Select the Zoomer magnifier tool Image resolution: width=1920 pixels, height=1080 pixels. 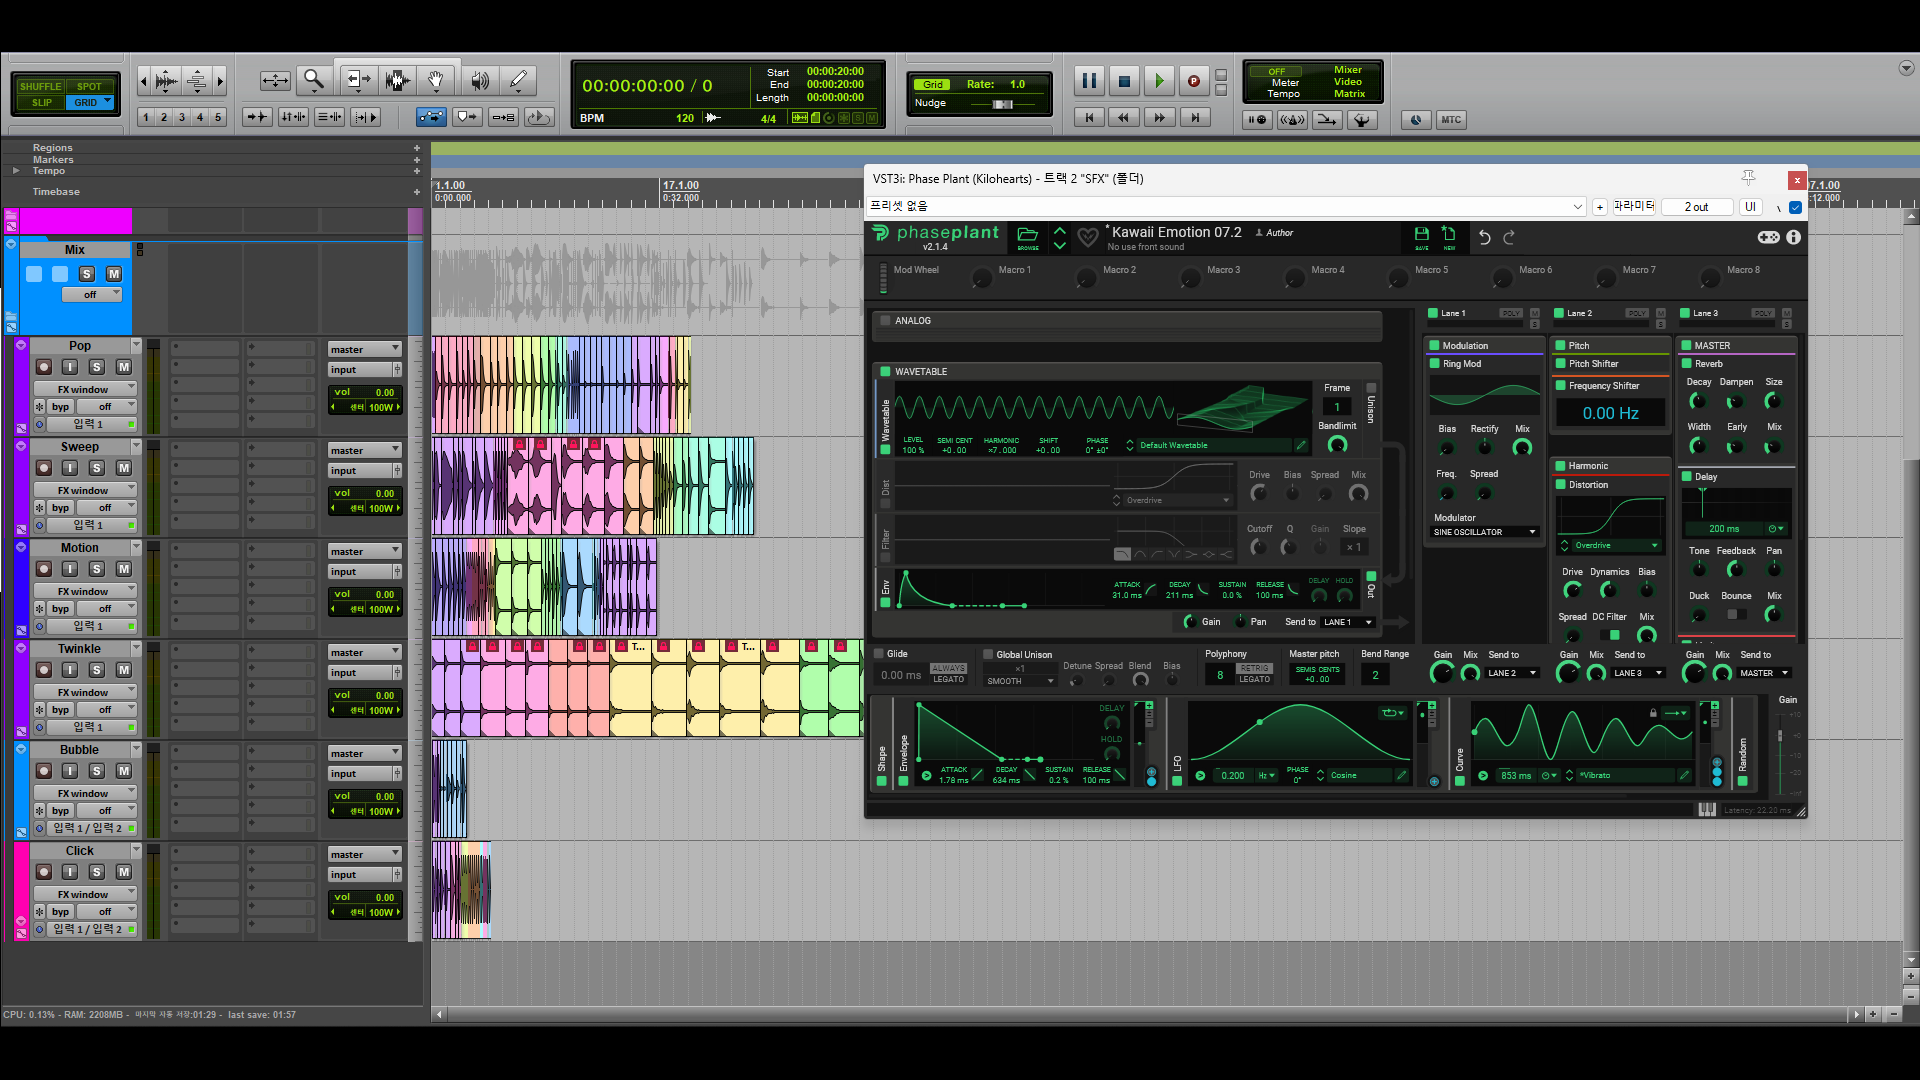coord(314,80)
